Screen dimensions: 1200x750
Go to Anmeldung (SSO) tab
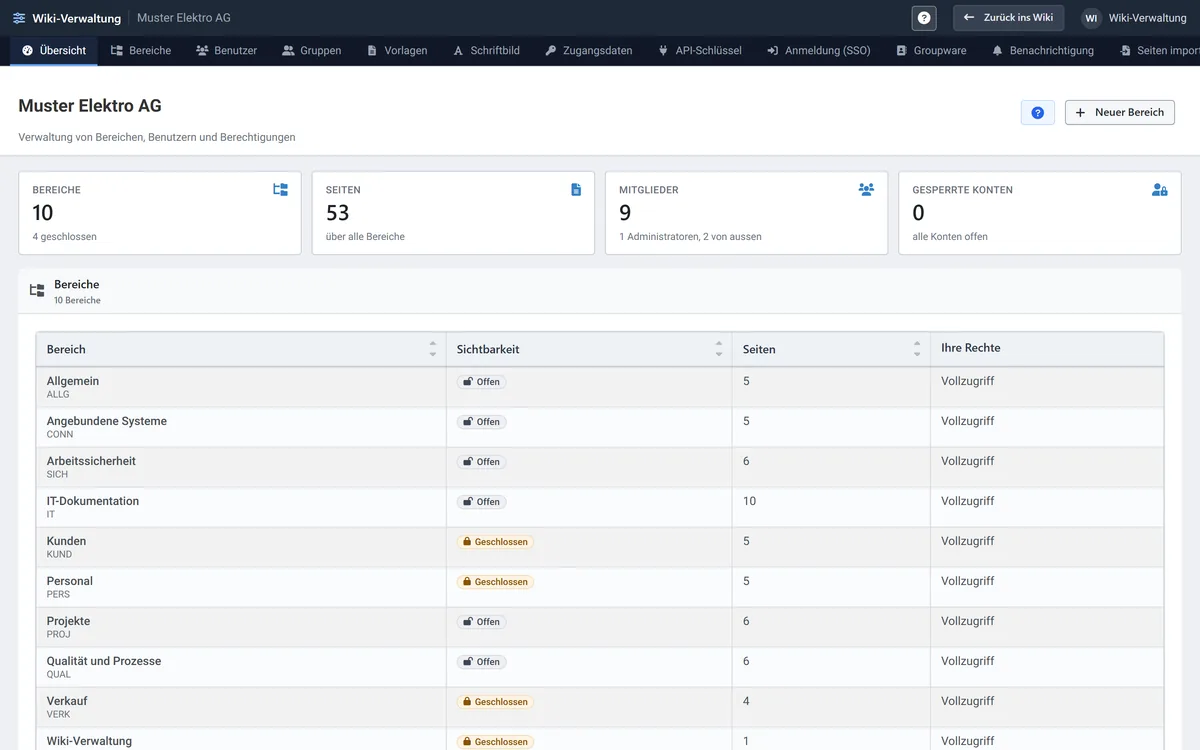pyautogui.click(x=818, y=50)
